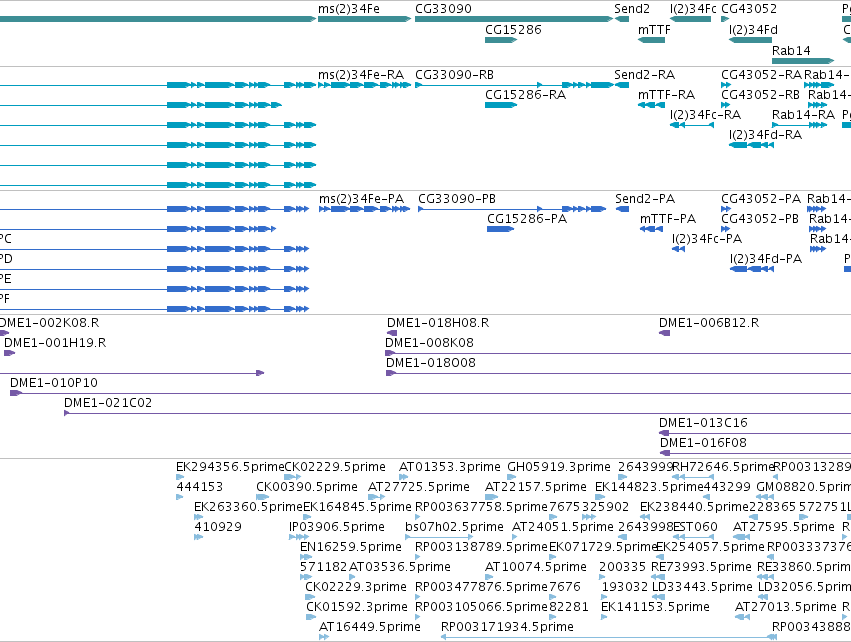Click the Send2 gene label
Screen dimensions: 851x642
[x=632, y=9]
